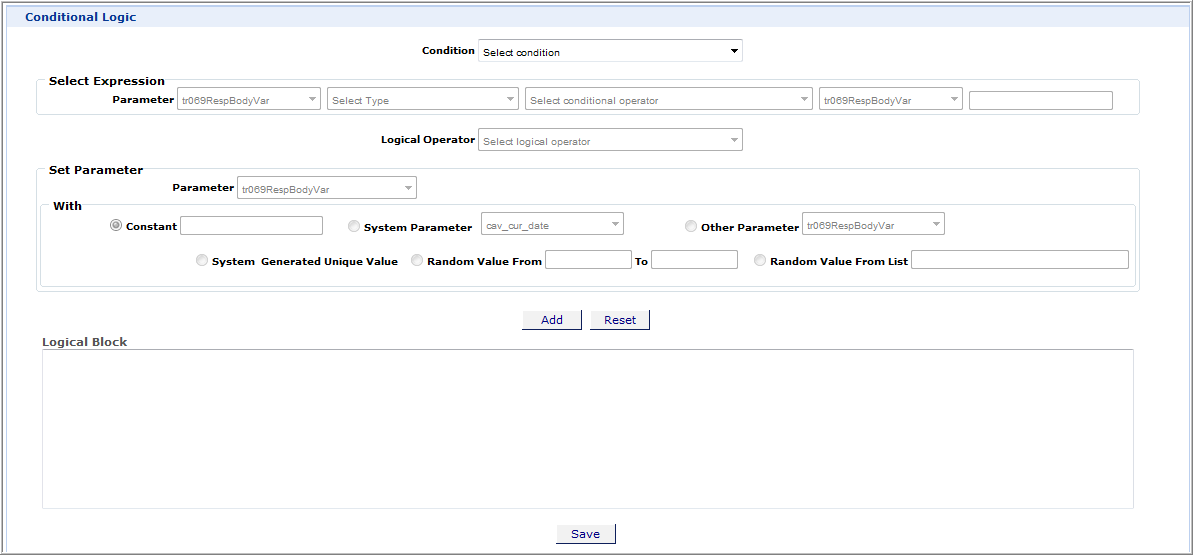The height and width of the screenshot is (555, 1193).
Task: Open second tr069RespBodyVar dropdown in expression row
Action: click(891, 100)
